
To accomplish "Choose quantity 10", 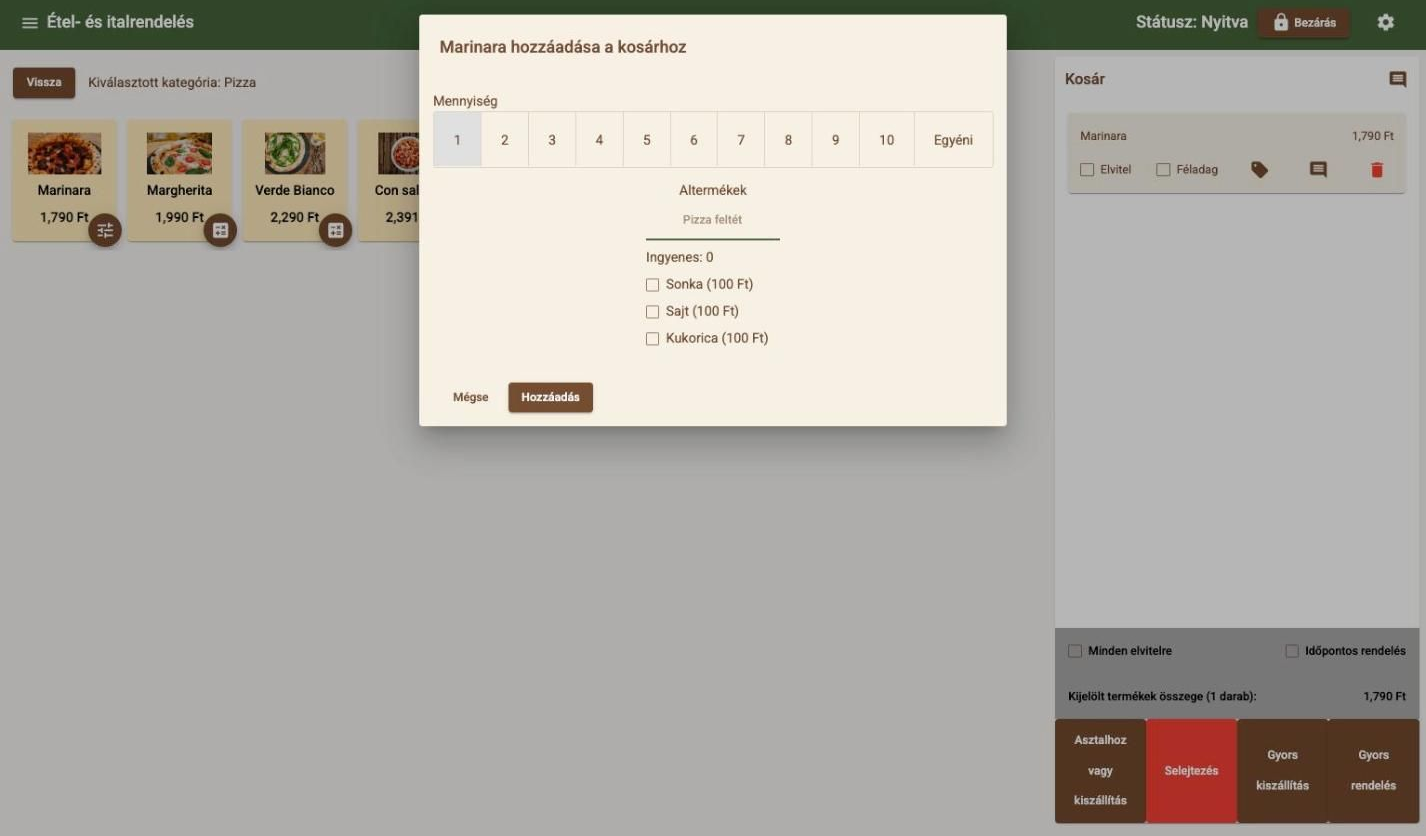I will [x=886, y=139].
